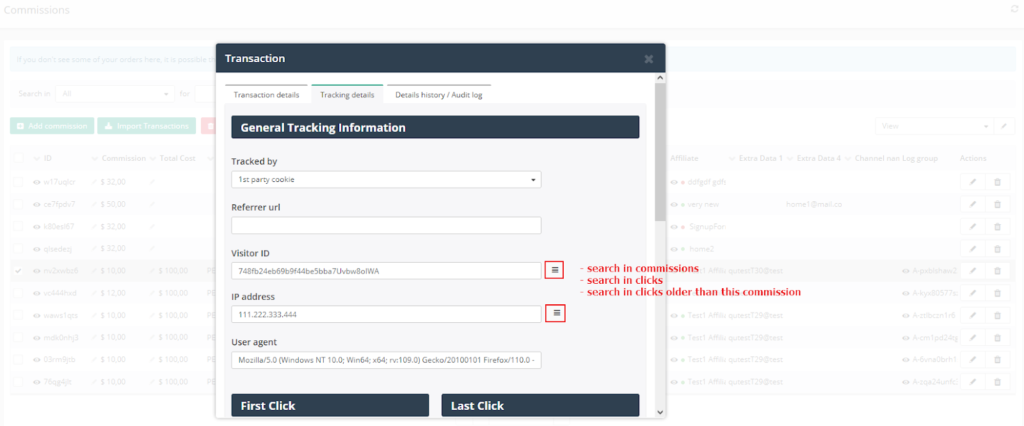
Task: Open the Tracked by dropdown
Action: [x=385, y=180]
